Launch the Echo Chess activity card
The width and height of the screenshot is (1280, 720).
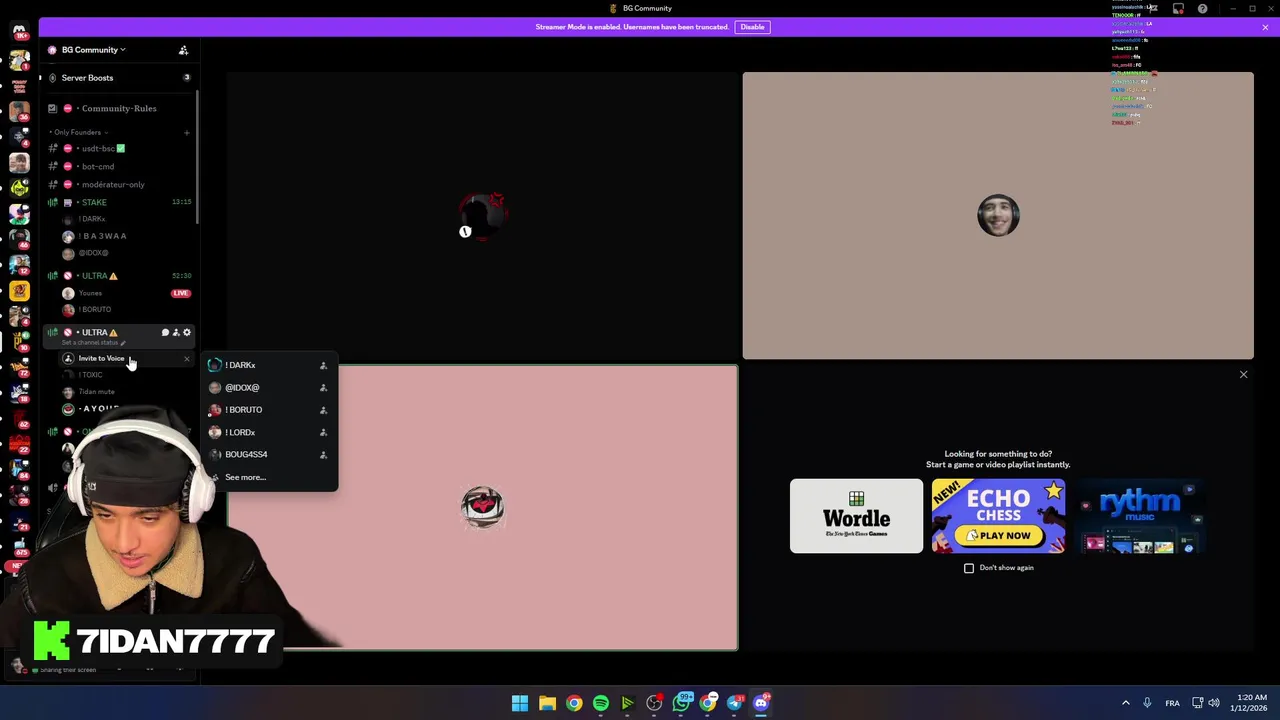[998, 516]
